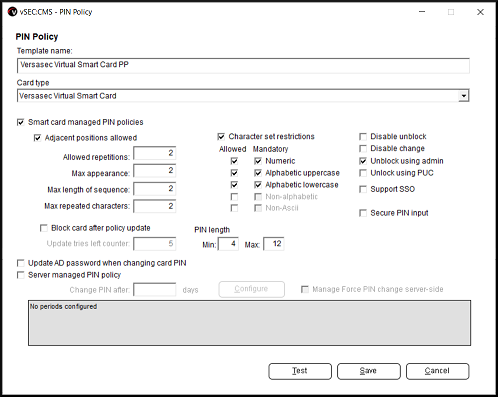
Task: Close the PIN Policy window
Action: tap(480, 12)
